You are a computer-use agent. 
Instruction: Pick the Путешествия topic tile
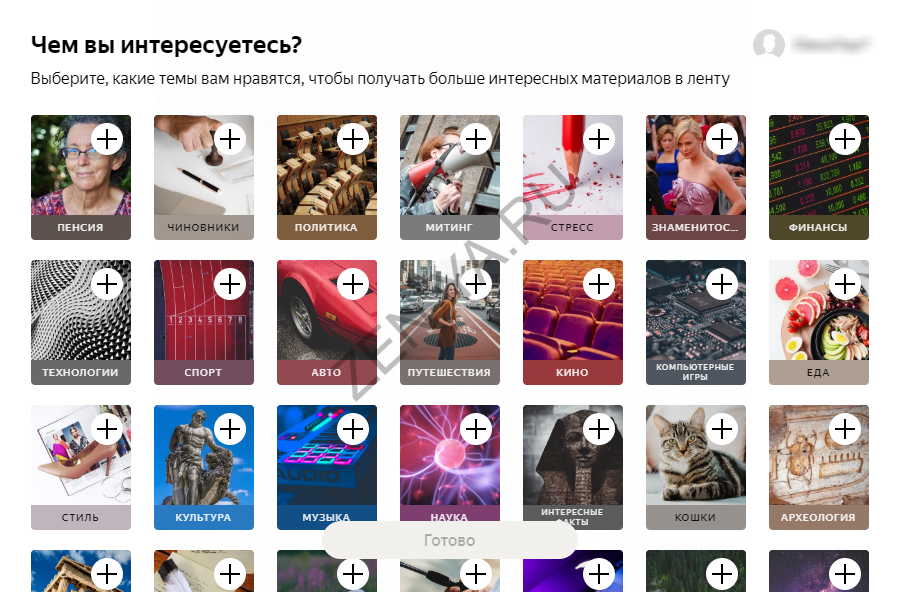pyautogui.click(x=450, y=322)
